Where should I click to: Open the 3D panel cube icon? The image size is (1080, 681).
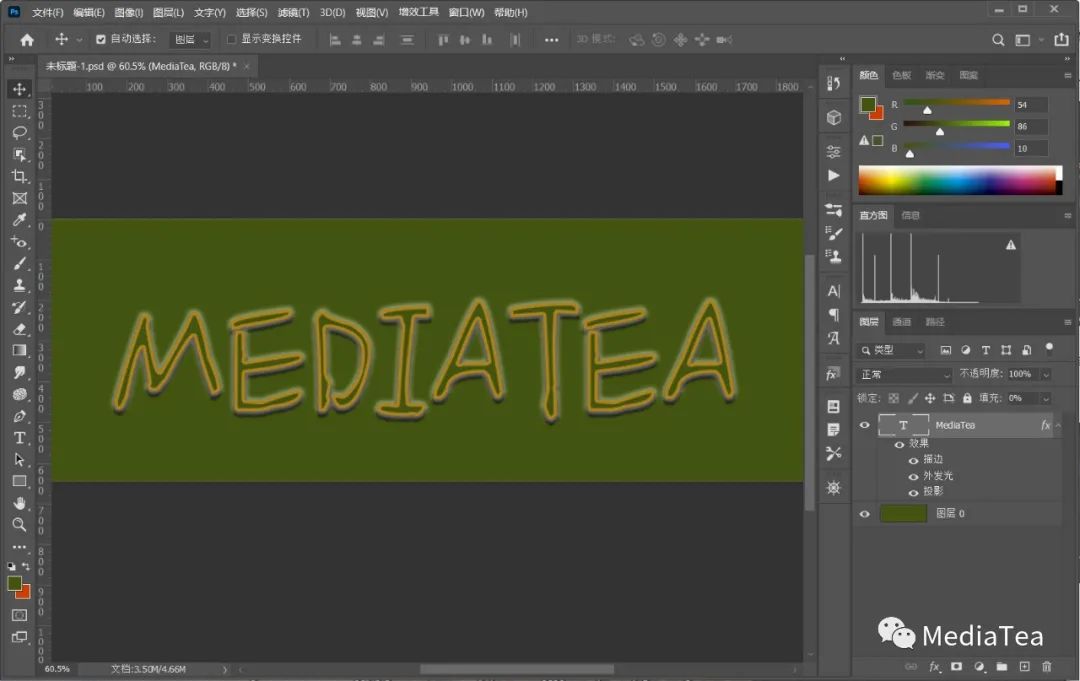click(x=833, y=118)
